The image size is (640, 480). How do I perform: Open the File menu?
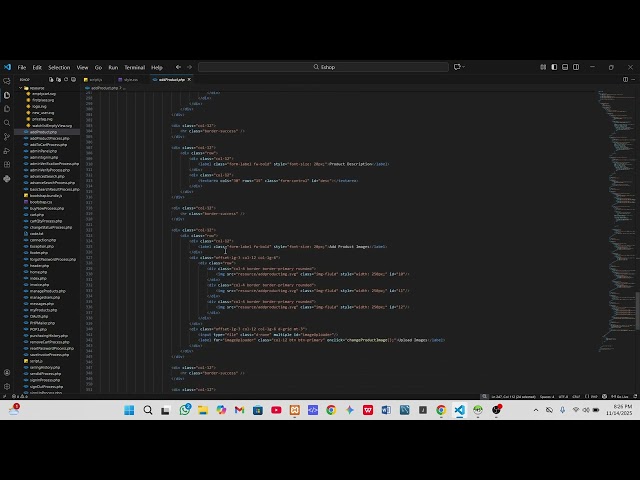coord(22,67)
